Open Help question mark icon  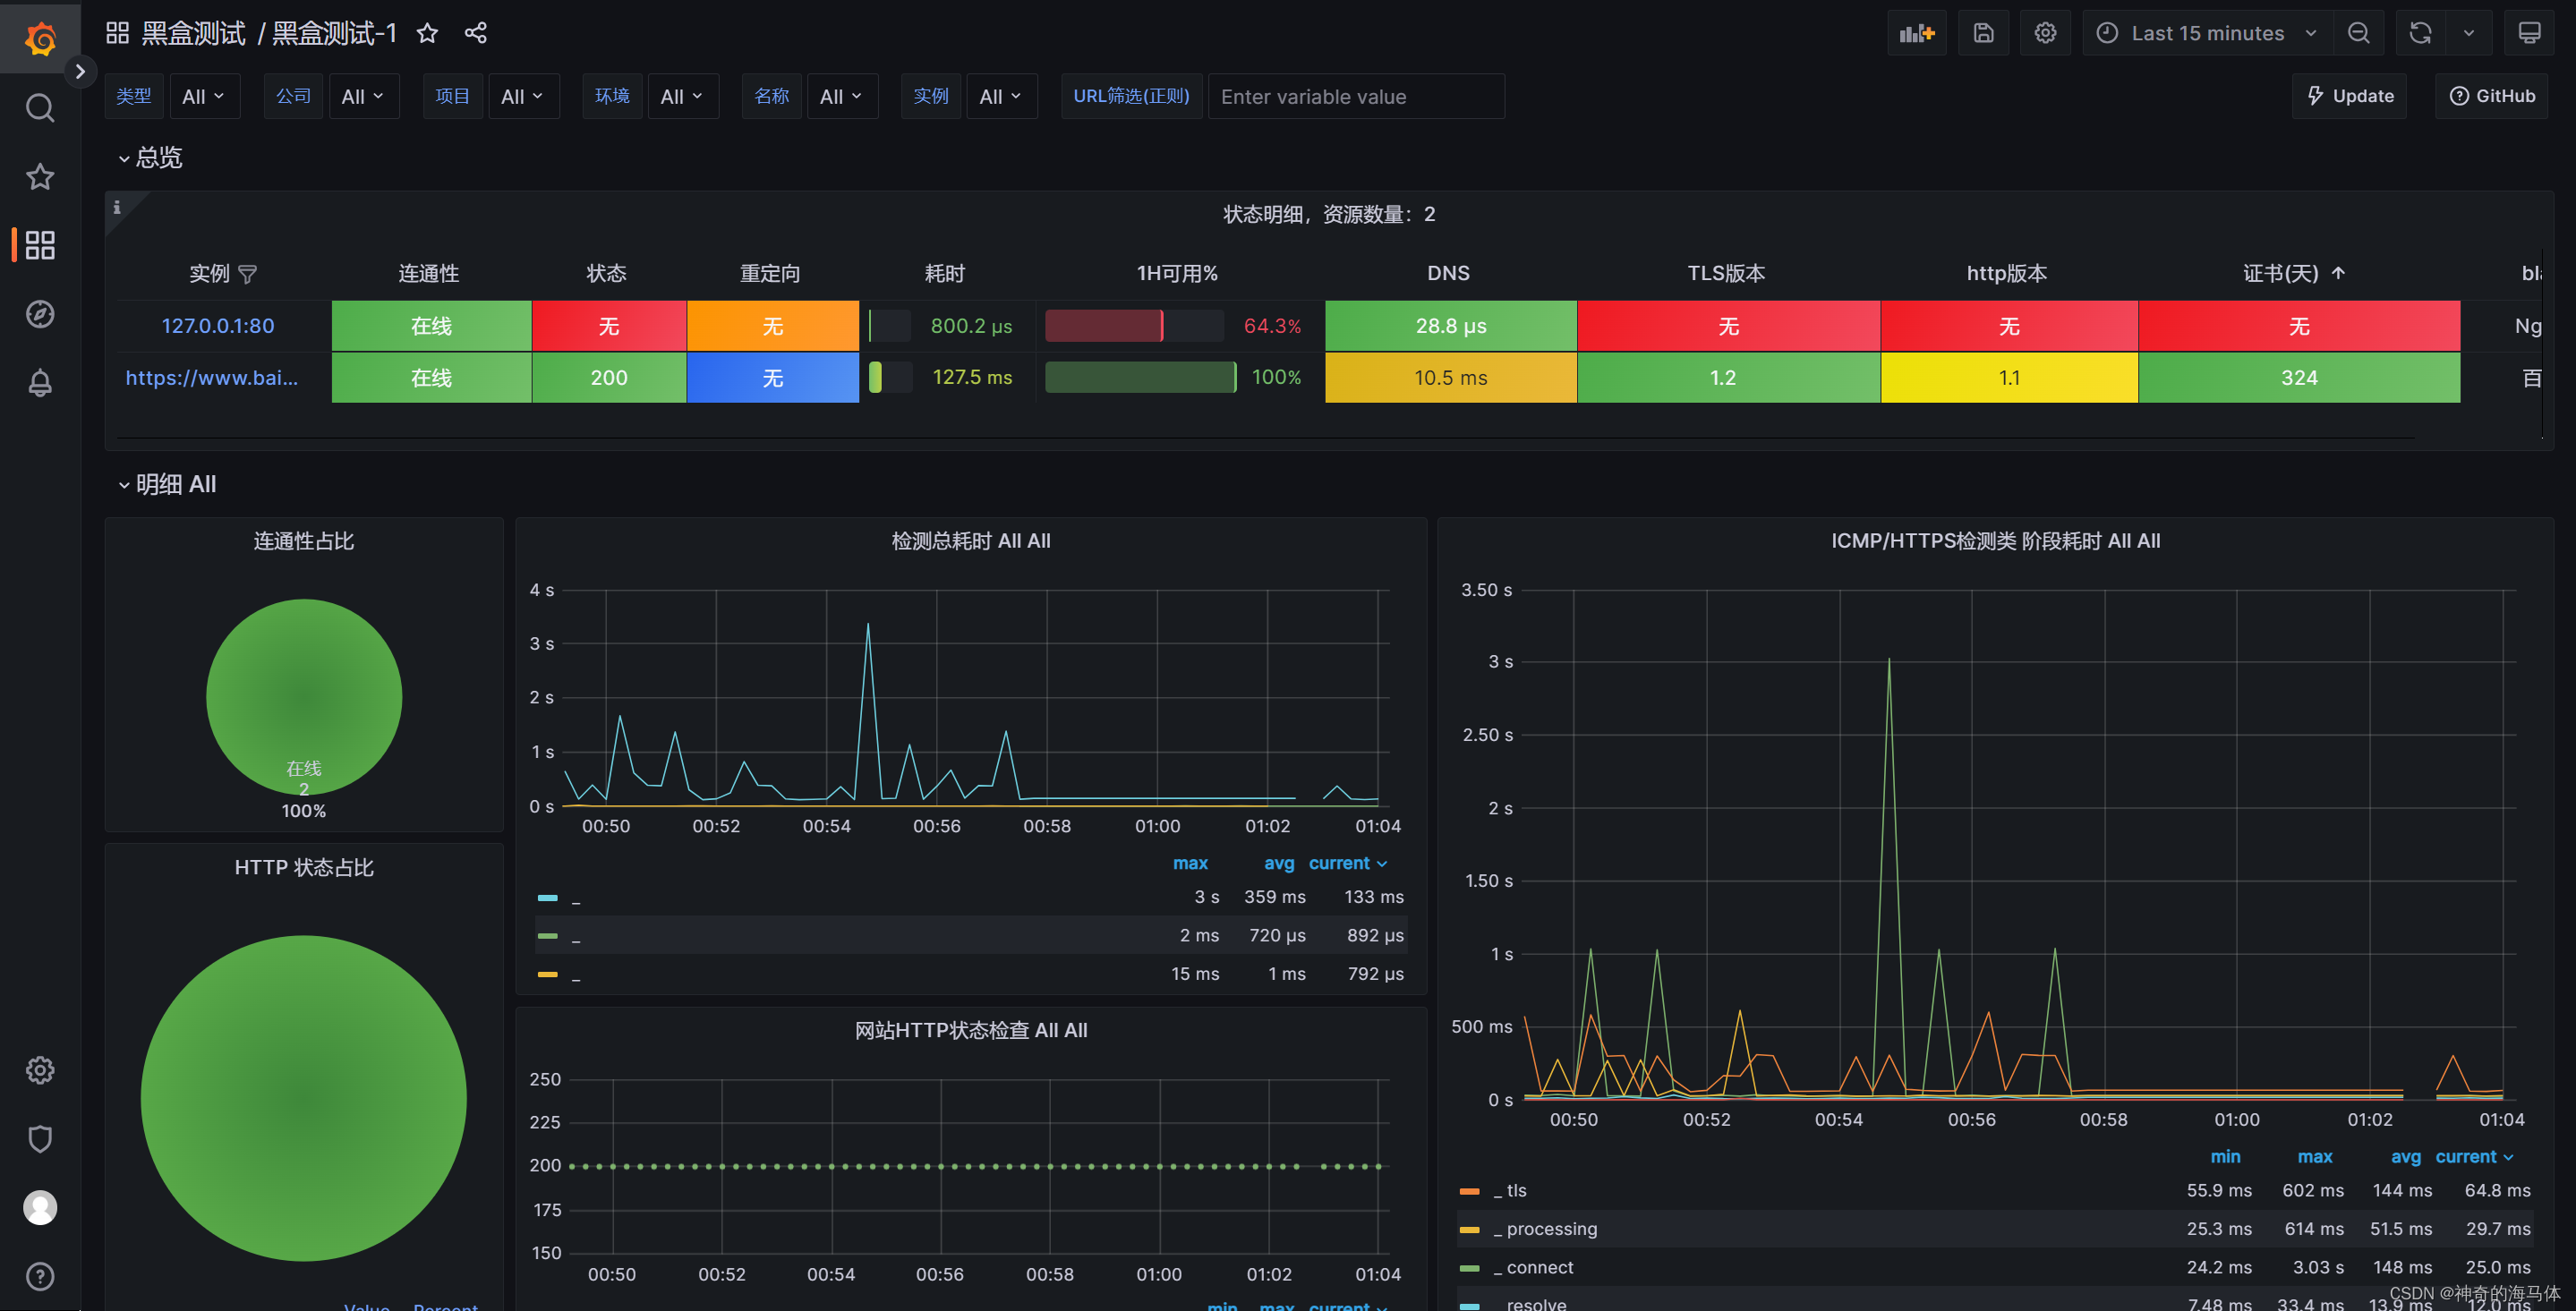point(40,1277)
